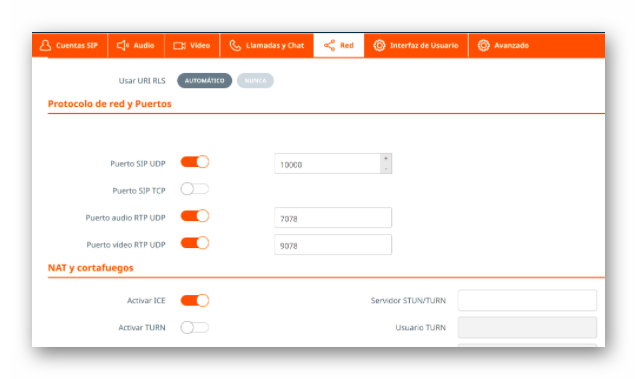Click the Puerto vídeo RTP UDP label

(126, 245)
